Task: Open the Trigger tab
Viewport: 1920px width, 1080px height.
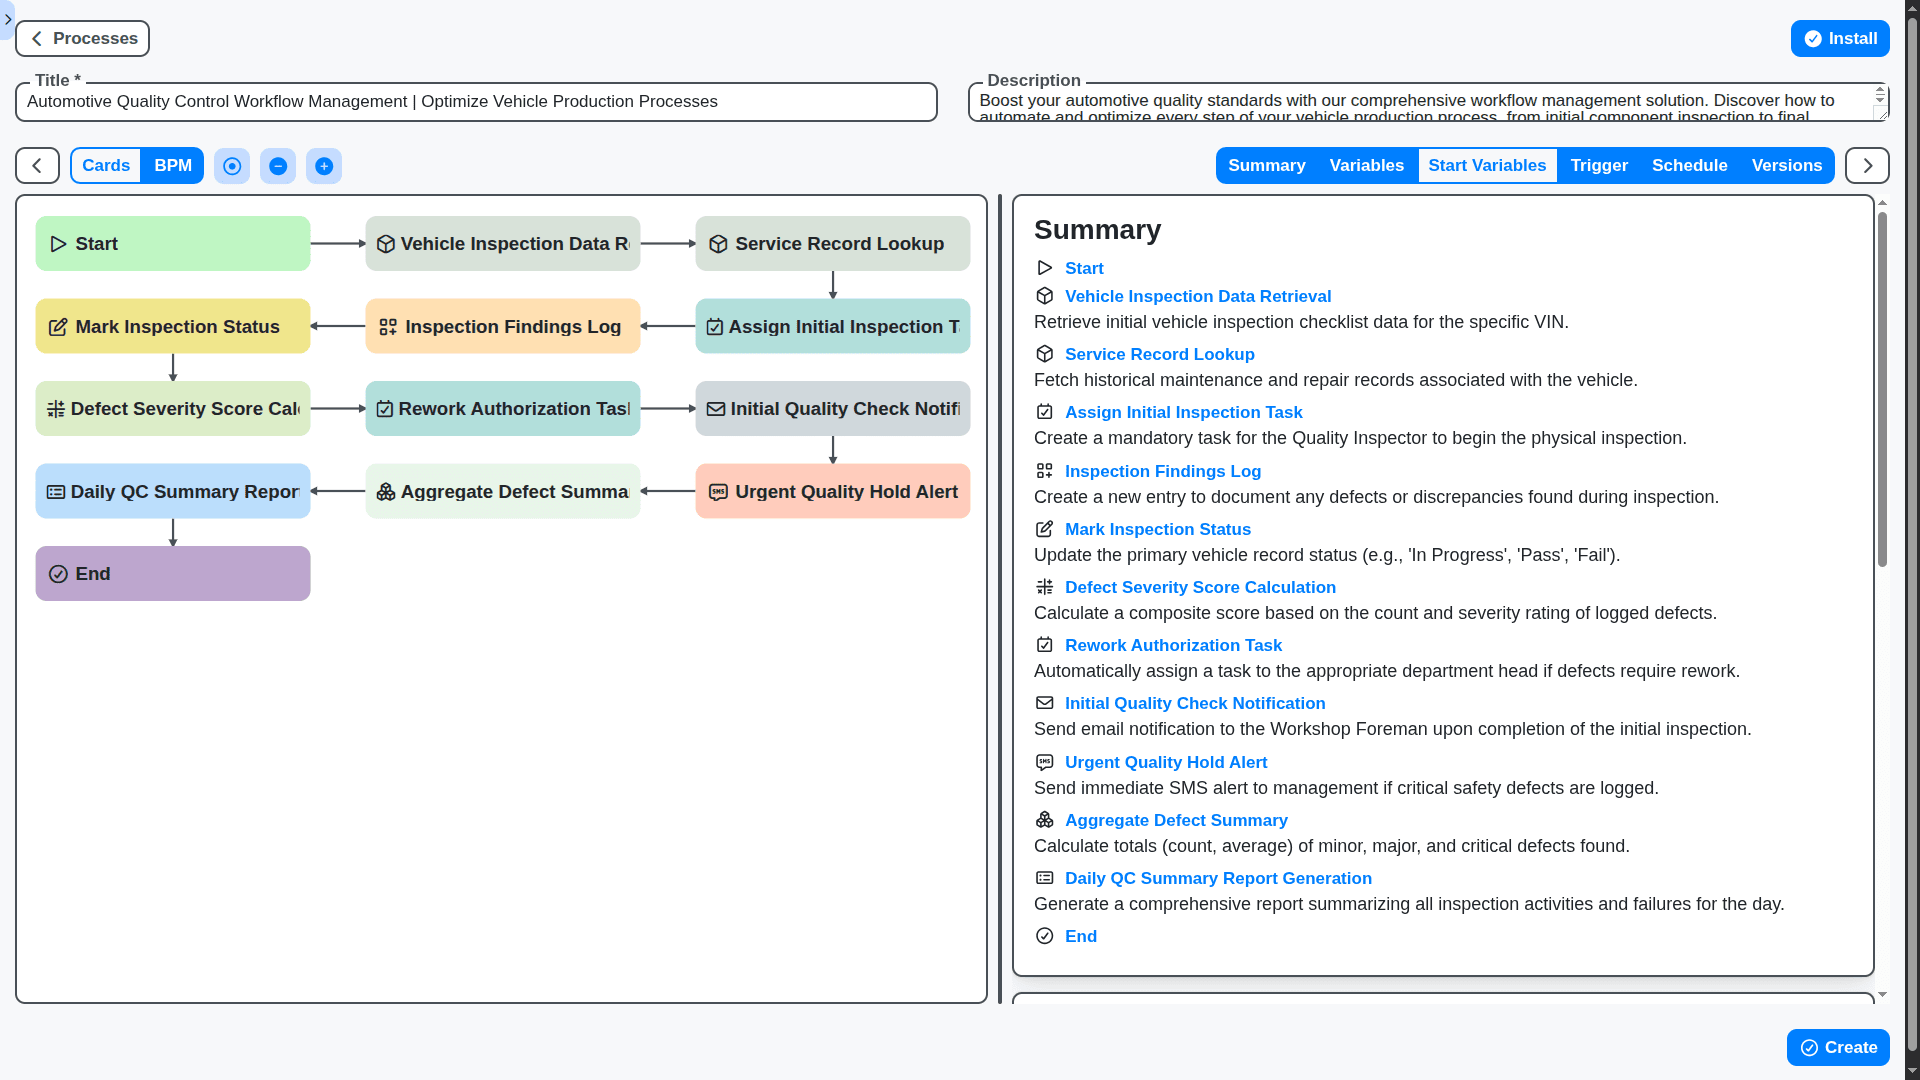Action: click(x=1598, y=165)
